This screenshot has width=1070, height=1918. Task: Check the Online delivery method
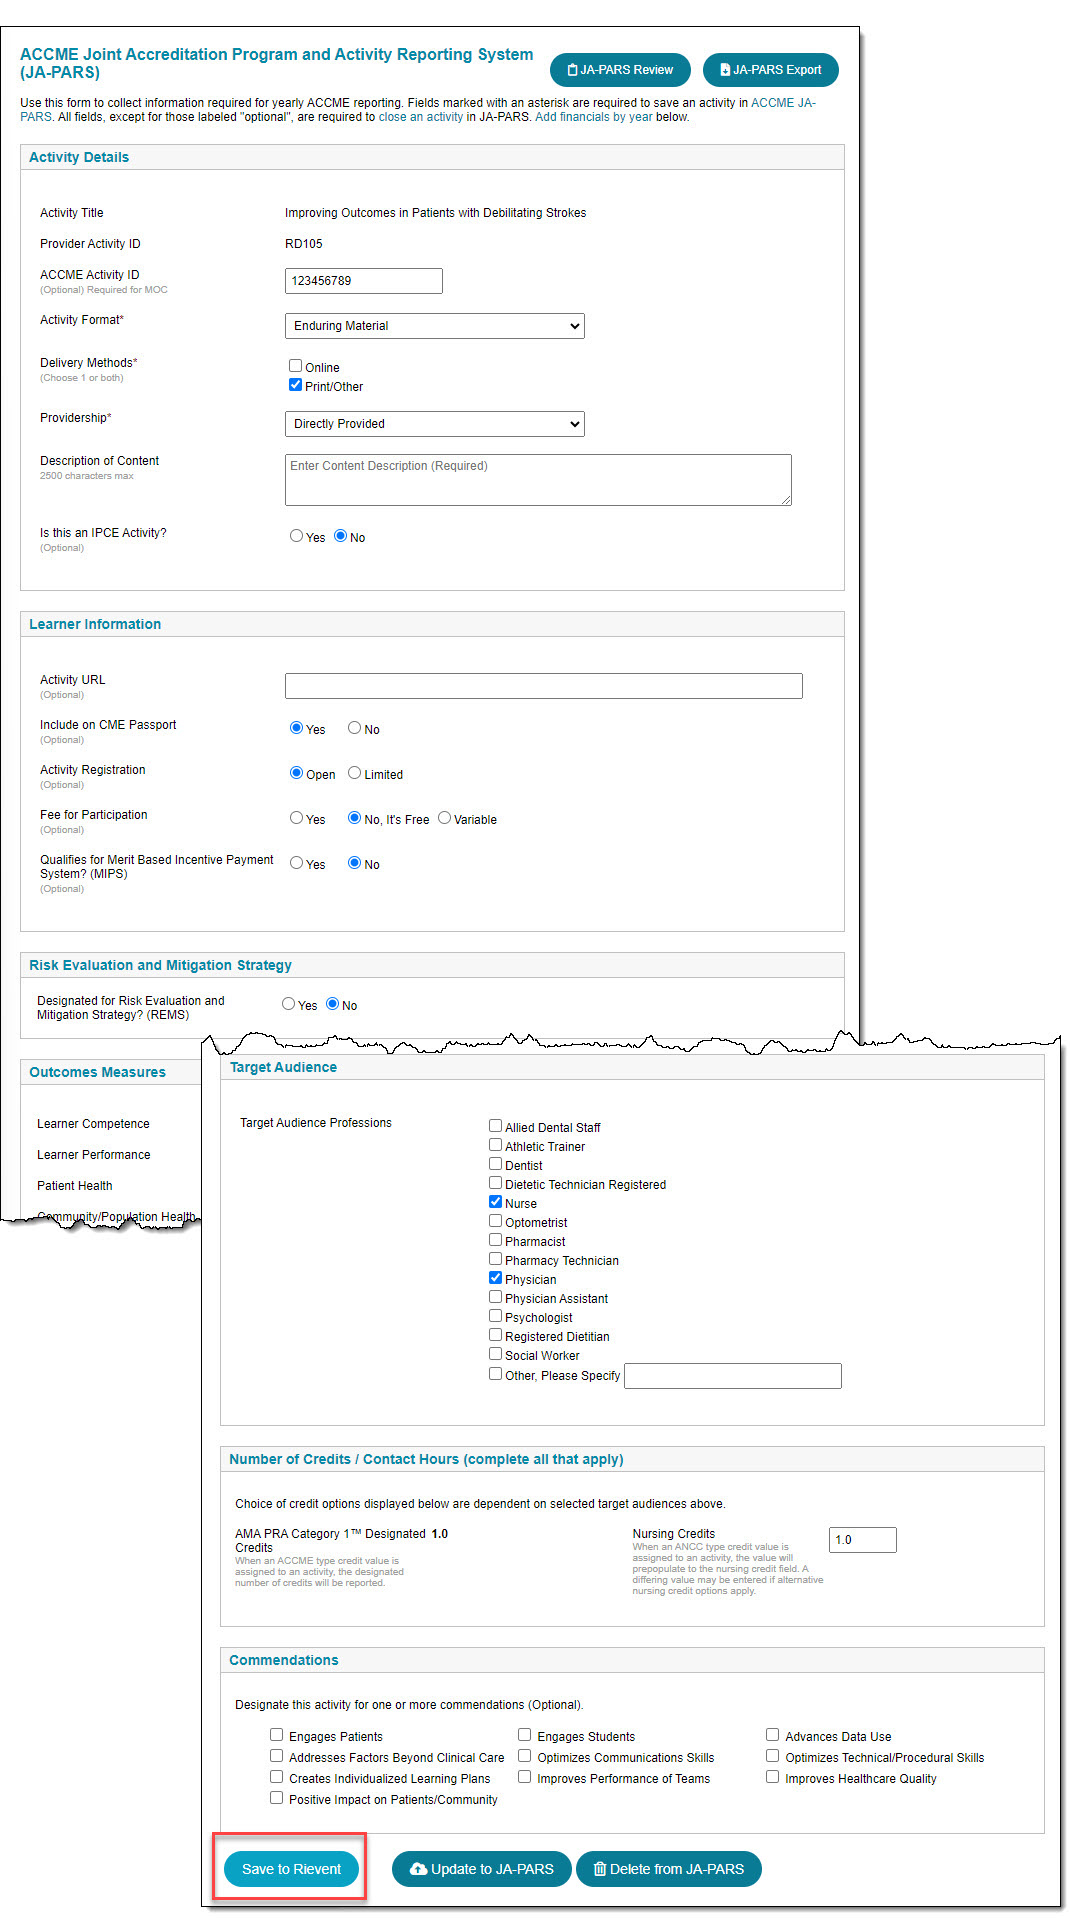pos(296,366)
